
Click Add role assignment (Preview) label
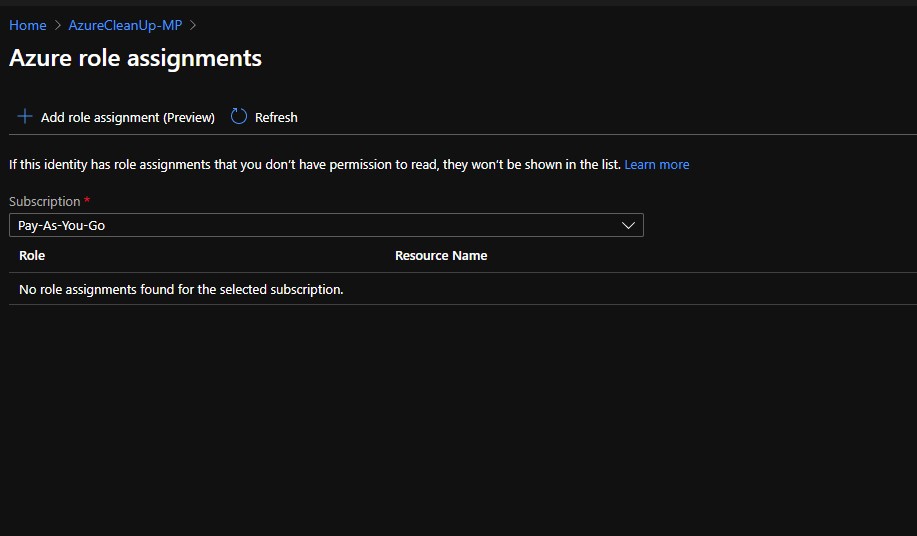point(127,117)
